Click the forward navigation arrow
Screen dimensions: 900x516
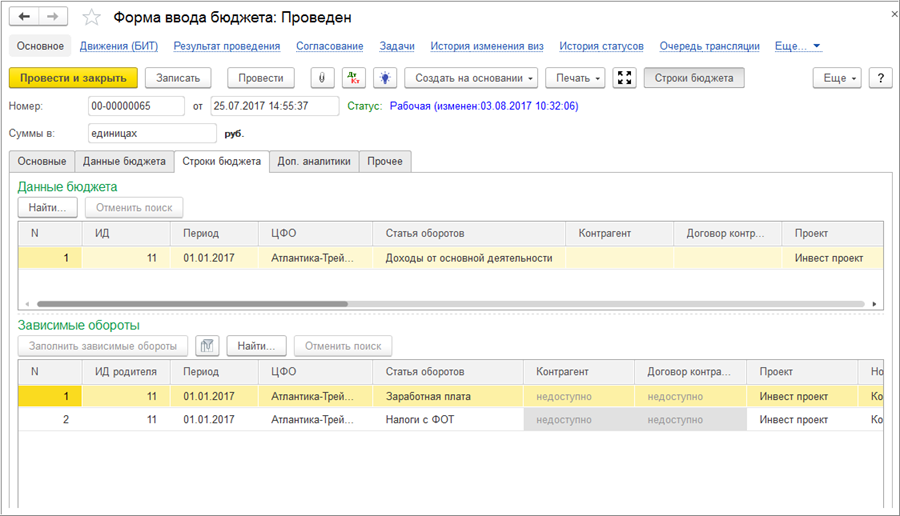tap(54, 17)
